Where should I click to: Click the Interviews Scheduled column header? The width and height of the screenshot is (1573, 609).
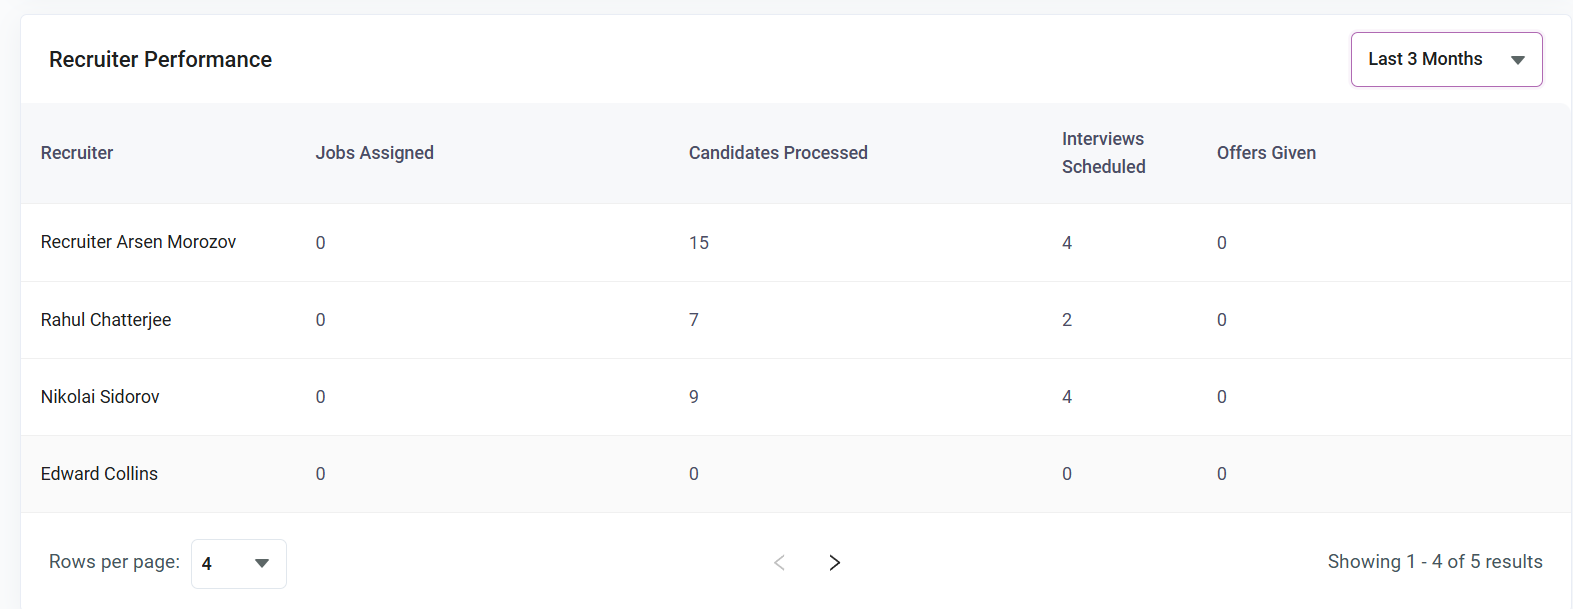click(x=1104, y=153)
